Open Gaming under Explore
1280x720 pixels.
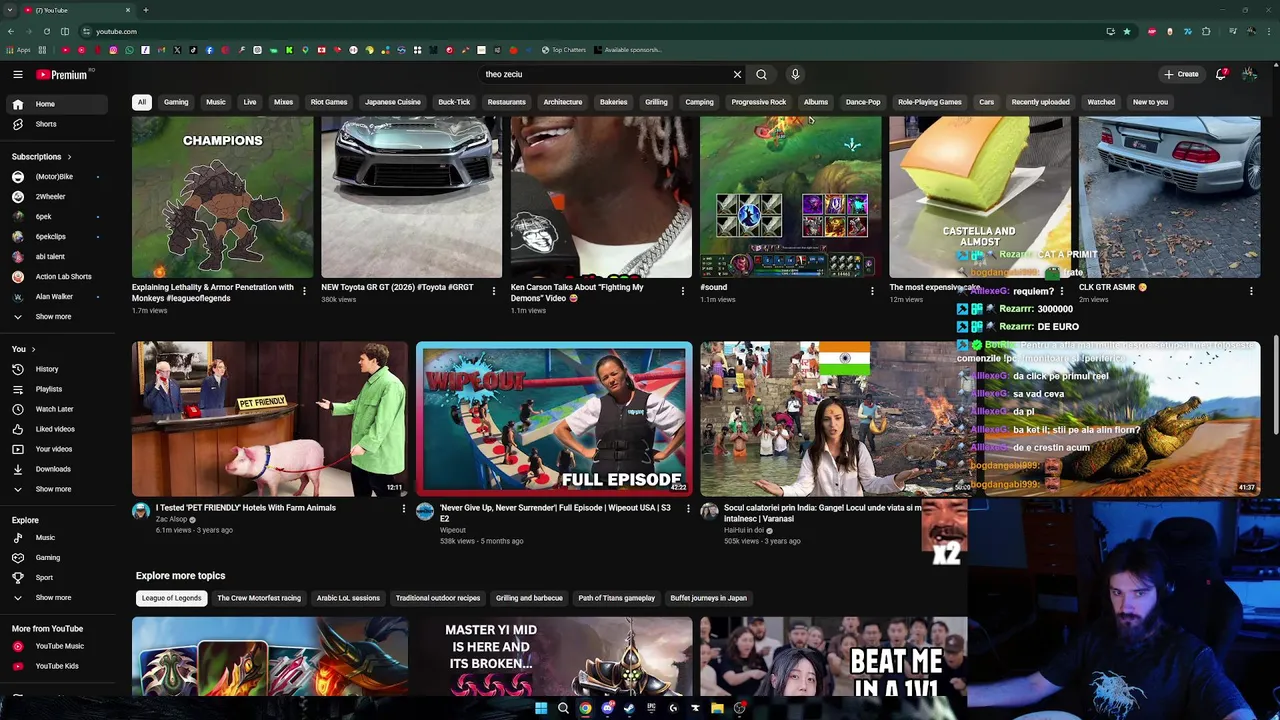click(x=47, y=558)
